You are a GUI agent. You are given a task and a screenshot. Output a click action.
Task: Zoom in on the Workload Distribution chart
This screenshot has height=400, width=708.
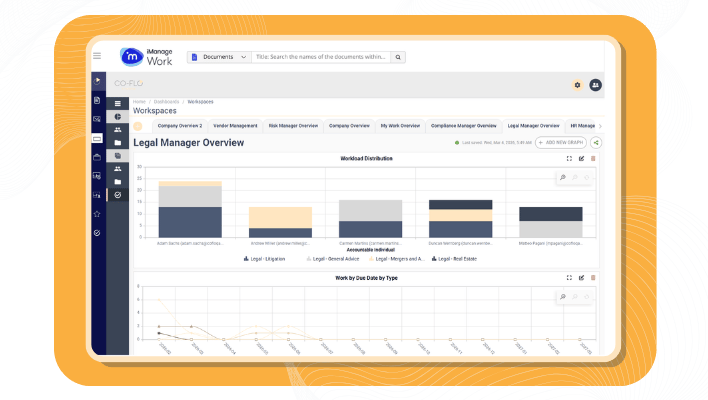(563, 177)
